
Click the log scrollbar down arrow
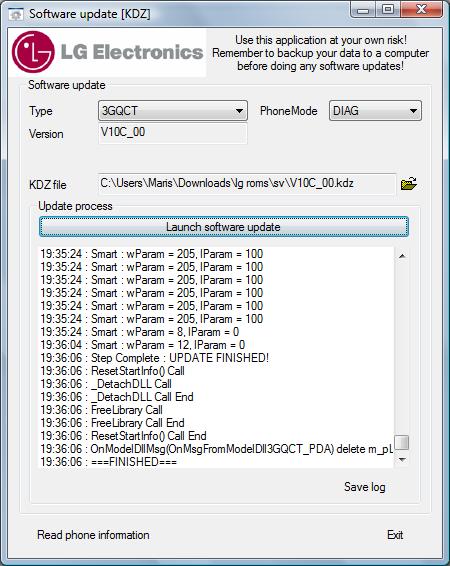pos(402,460)
